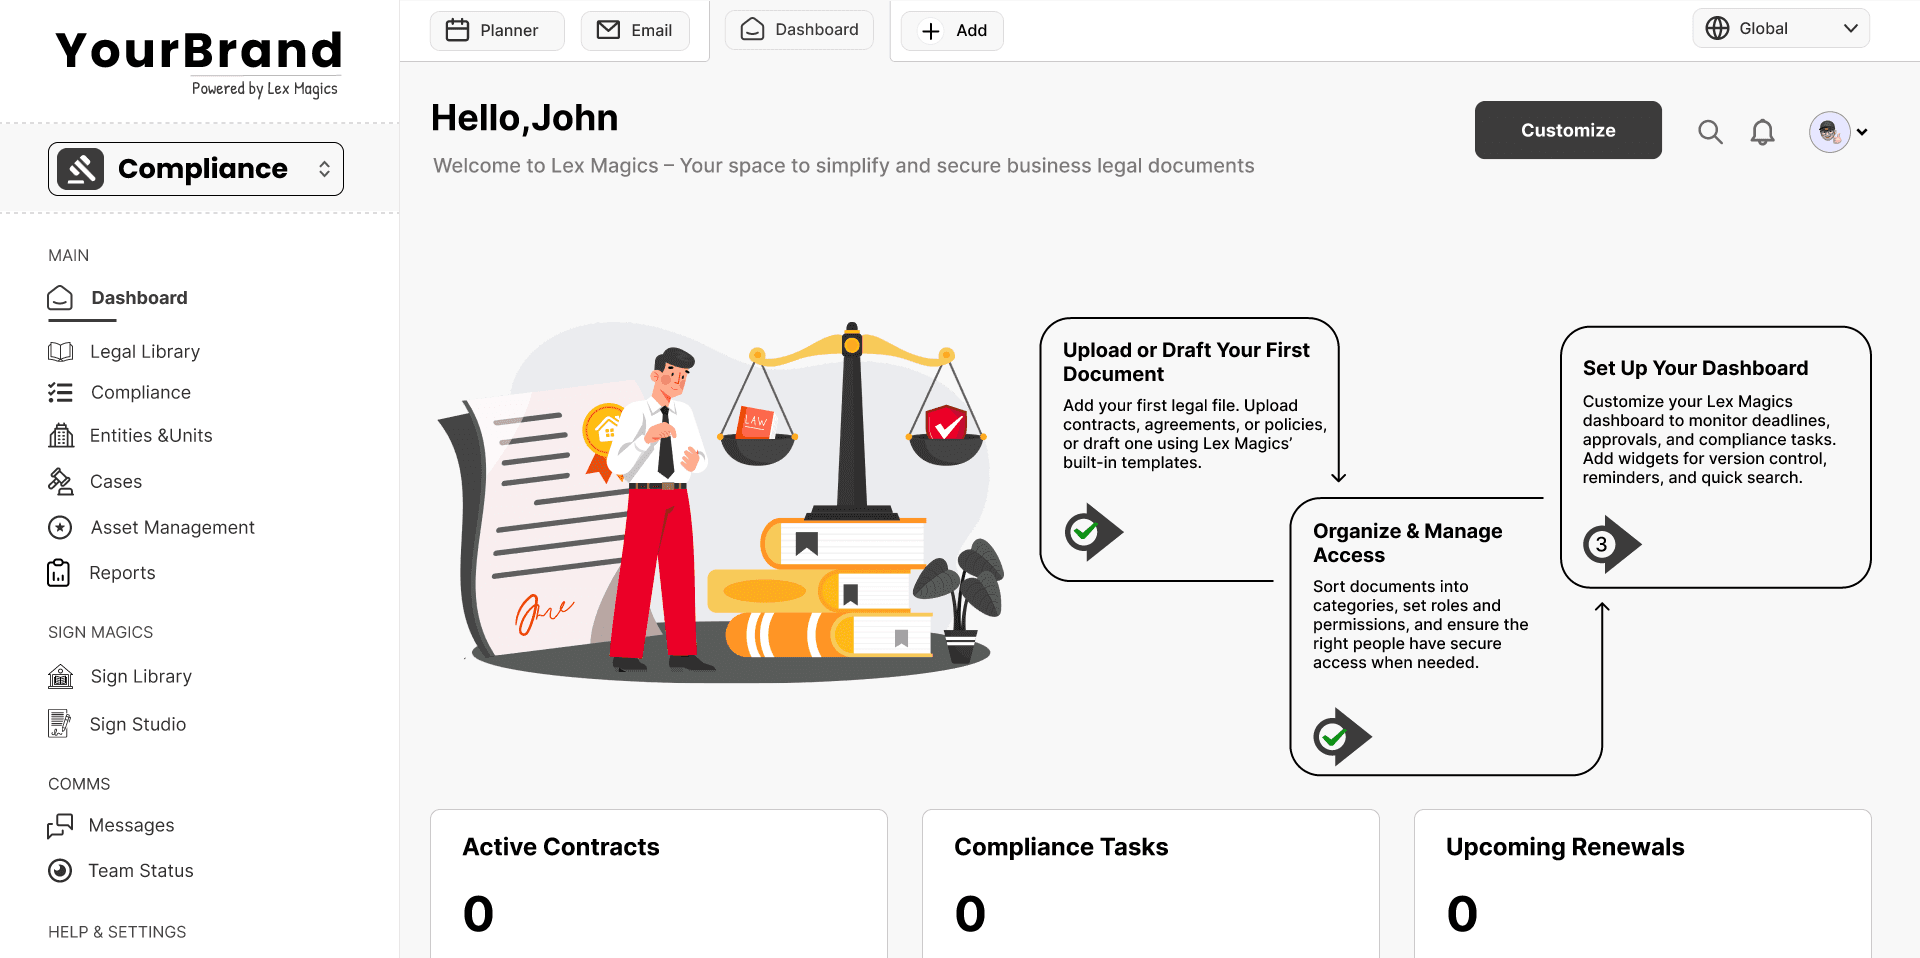
Task: Expand the user profile menu arrow
Action: click(x=1862, y=132)
